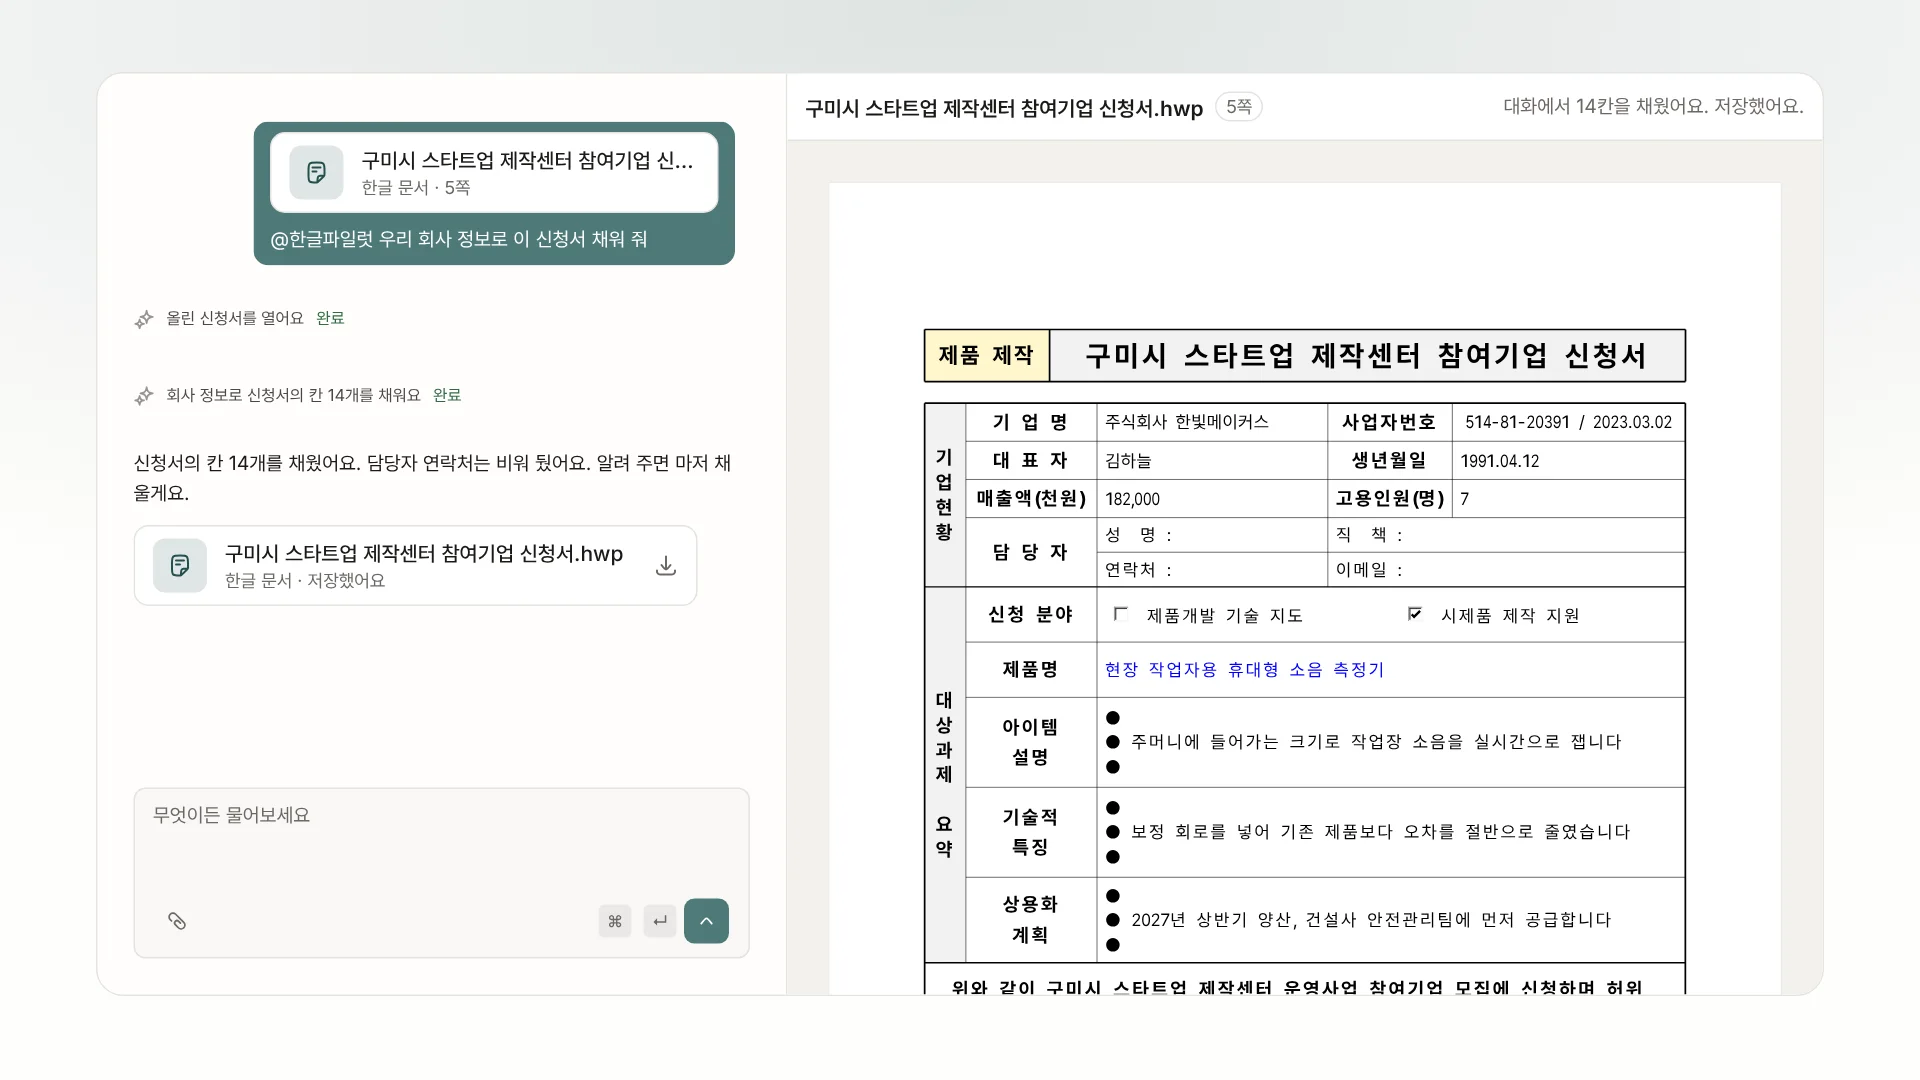Viewport: 1920px width, 1080px height.
Task: Click the item description '주머니에 들어가는 크기로' line
Action: pos(1376,742)
